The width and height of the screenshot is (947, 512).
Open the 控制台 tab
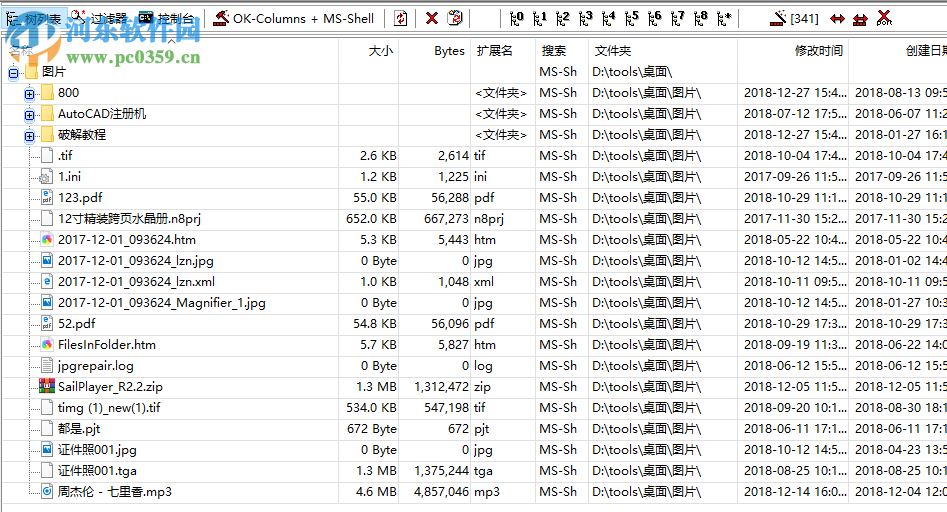point(166,19)
